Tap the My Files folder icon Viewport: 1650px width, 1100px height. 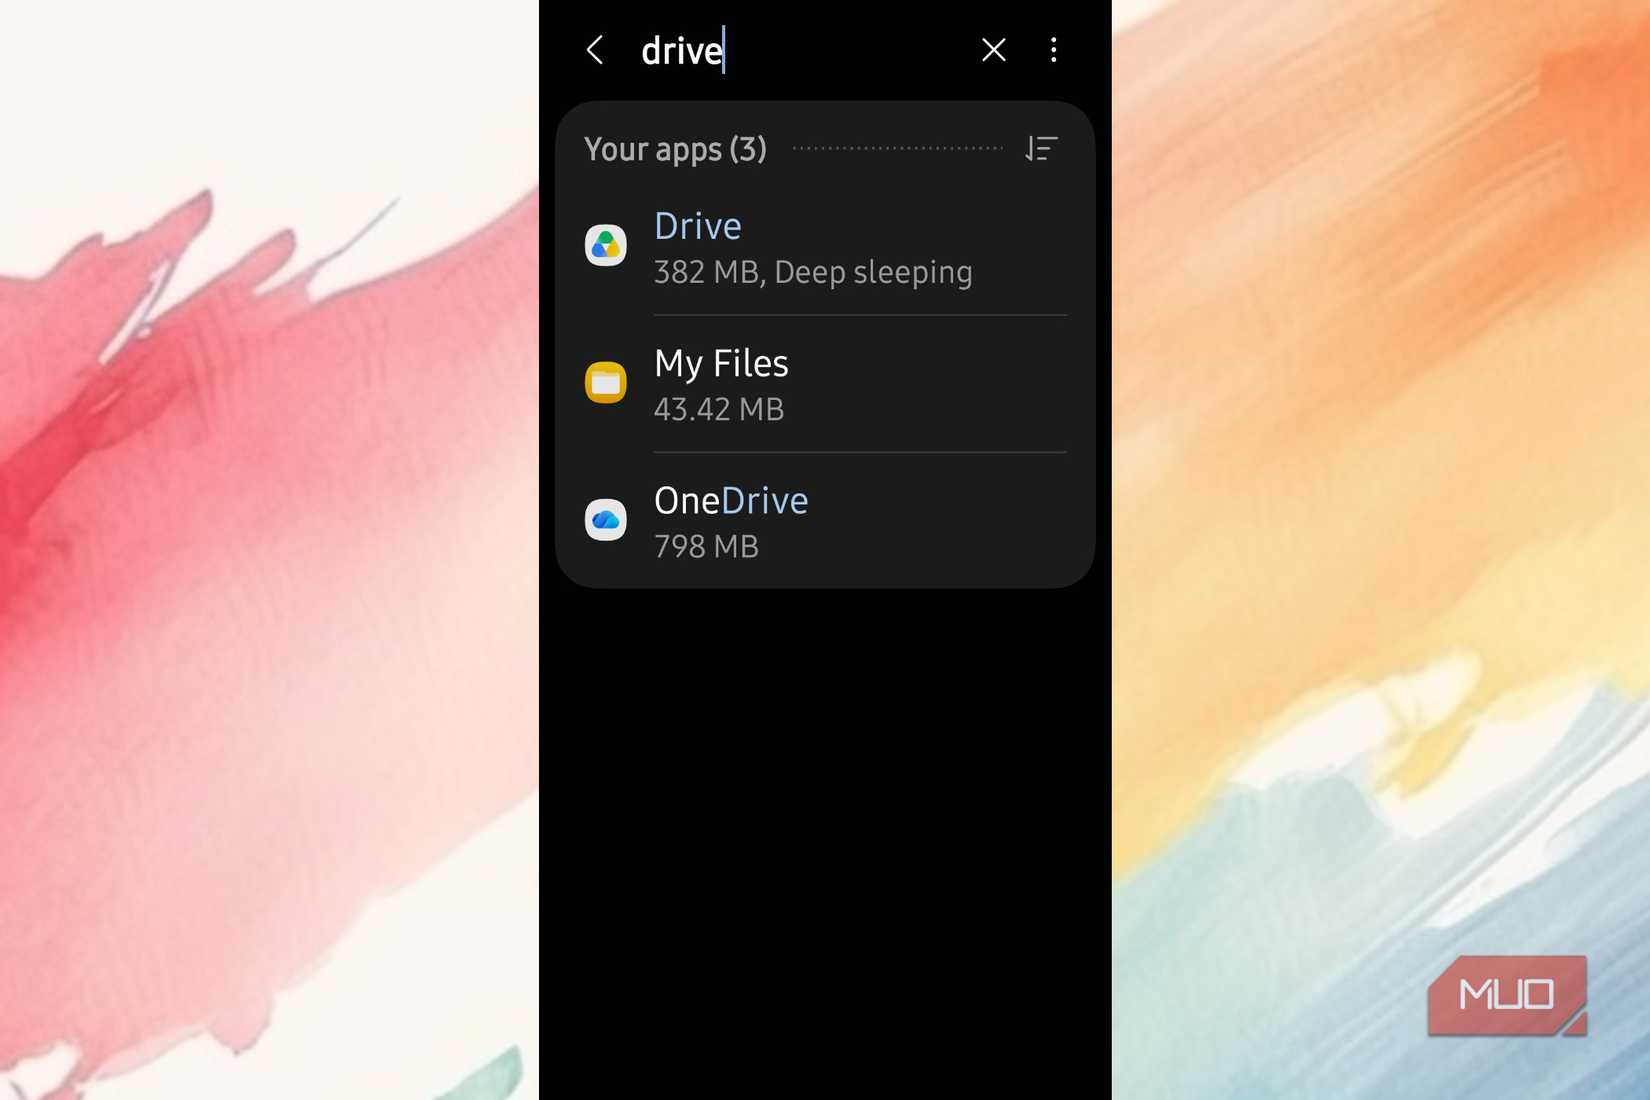[x=606, y=382]
